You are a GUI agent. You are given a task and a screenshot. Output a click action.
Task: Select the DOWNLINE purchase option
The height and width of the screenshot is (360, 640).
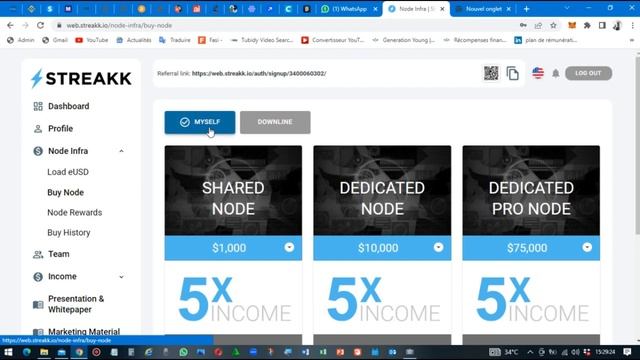[x=275, y=122]
